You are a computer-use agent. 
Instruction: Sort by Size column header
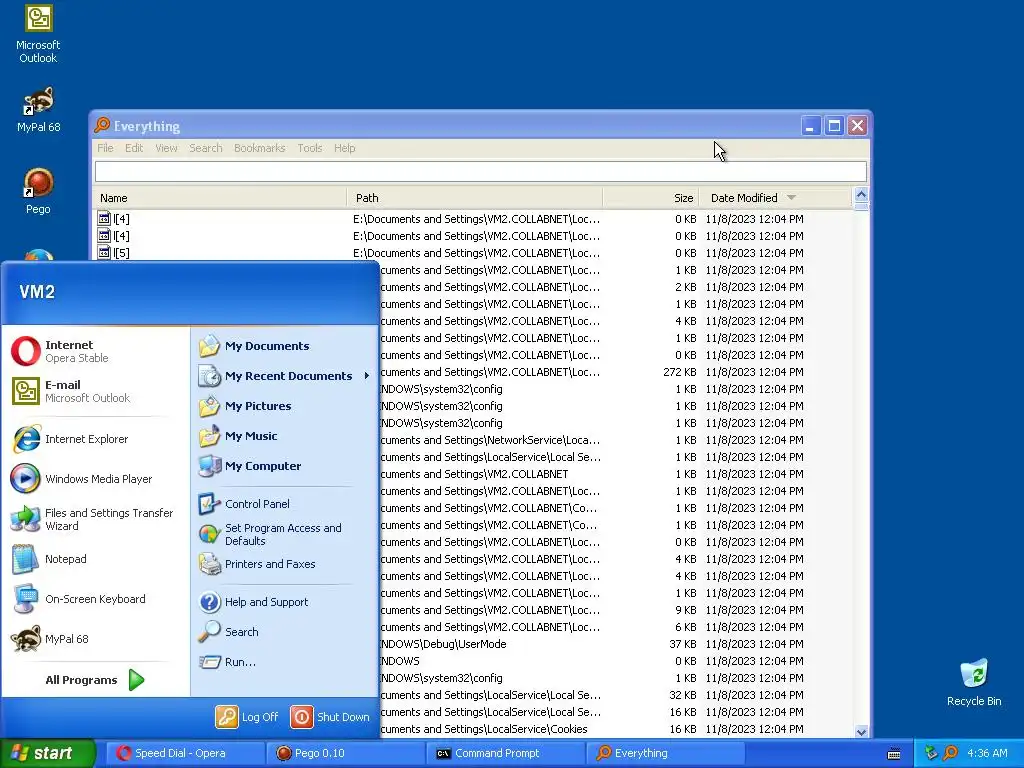(x=651, y=198)
